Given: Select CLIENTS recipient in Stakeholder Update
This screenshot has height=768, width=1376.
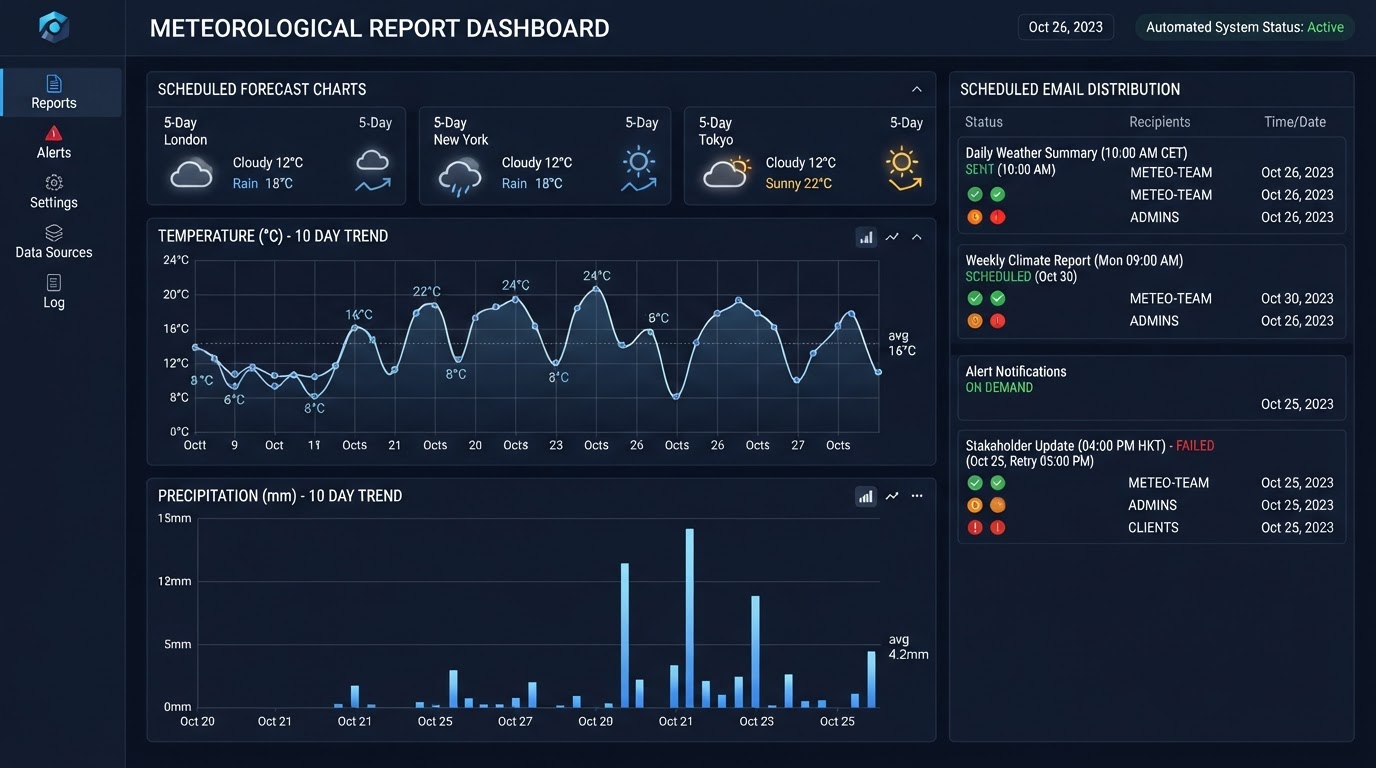Looking at the screenshot, I should tap(1153, 527).
